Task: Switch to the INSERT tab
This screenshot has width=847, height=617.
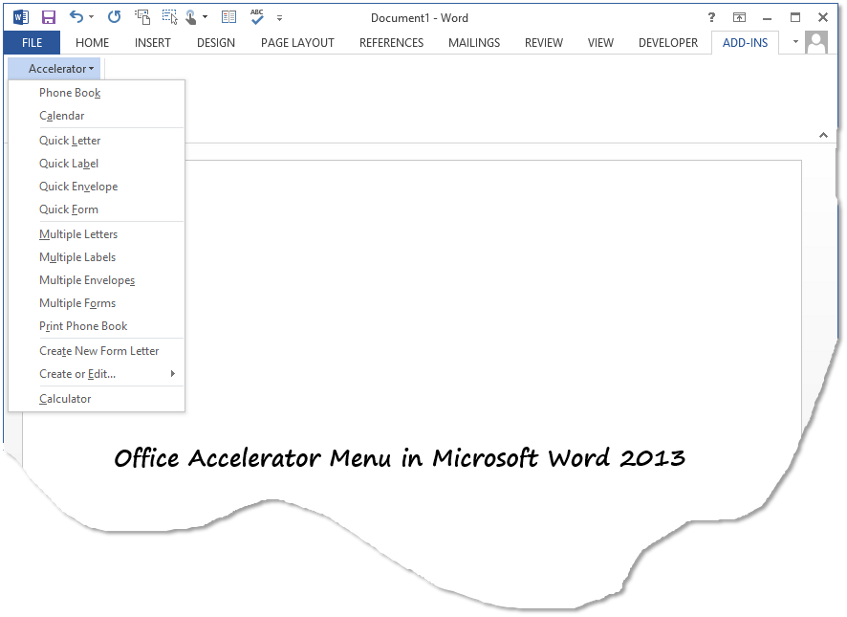Action: (152, 43)
